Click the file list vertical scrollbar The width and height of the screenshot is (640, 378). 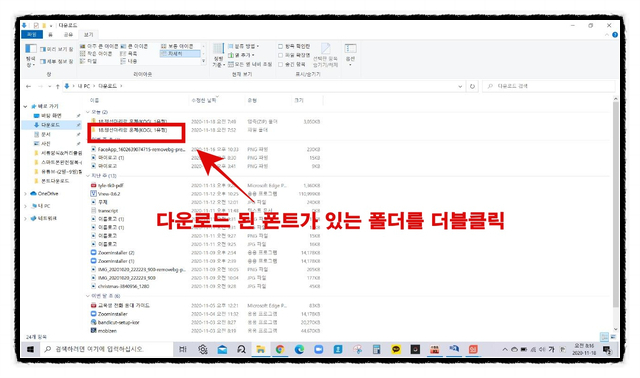point(616,204)
